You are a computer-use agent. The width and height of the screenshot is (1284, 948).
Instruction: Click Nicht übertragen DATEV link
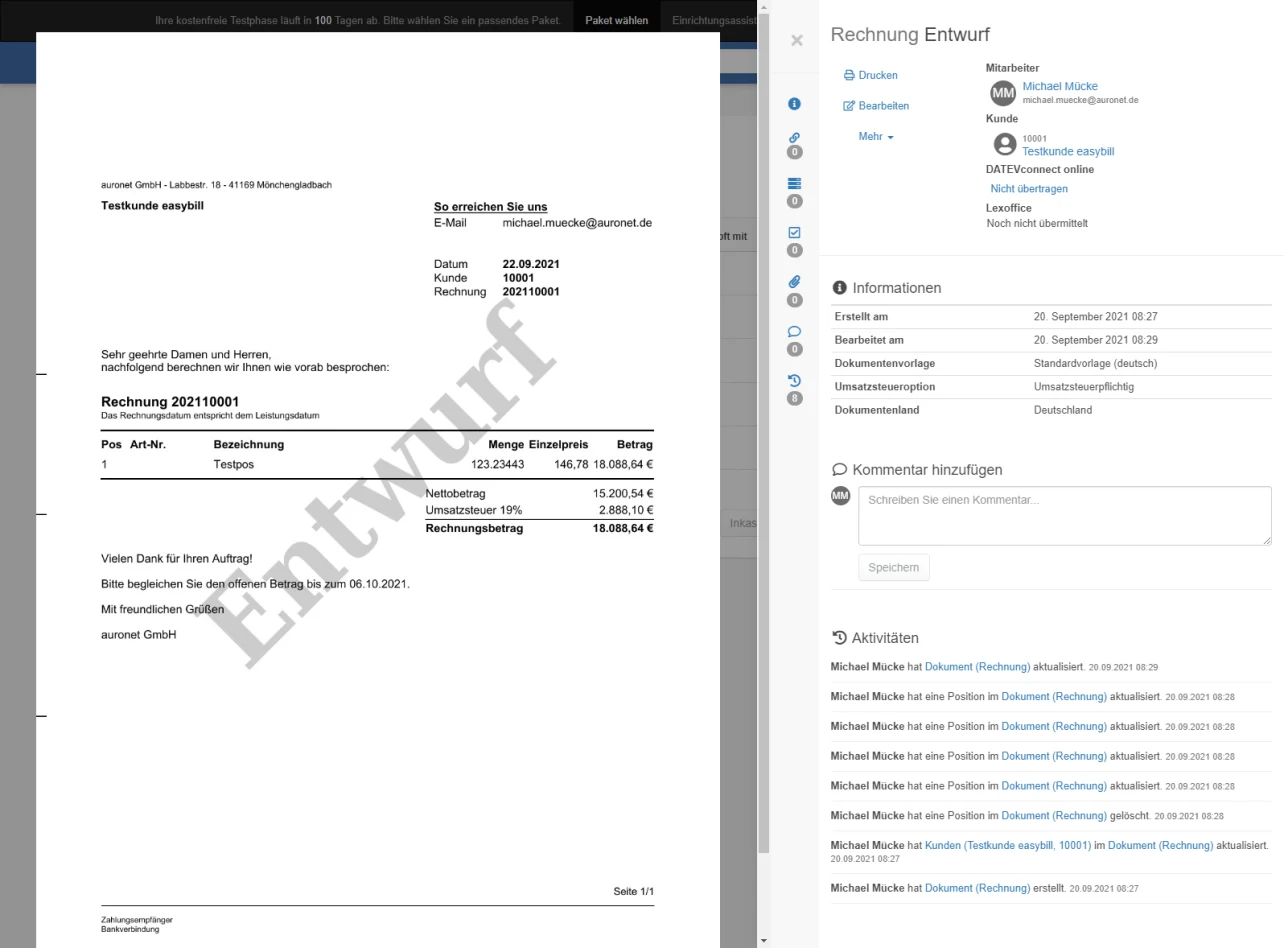tap(1029, 188)
